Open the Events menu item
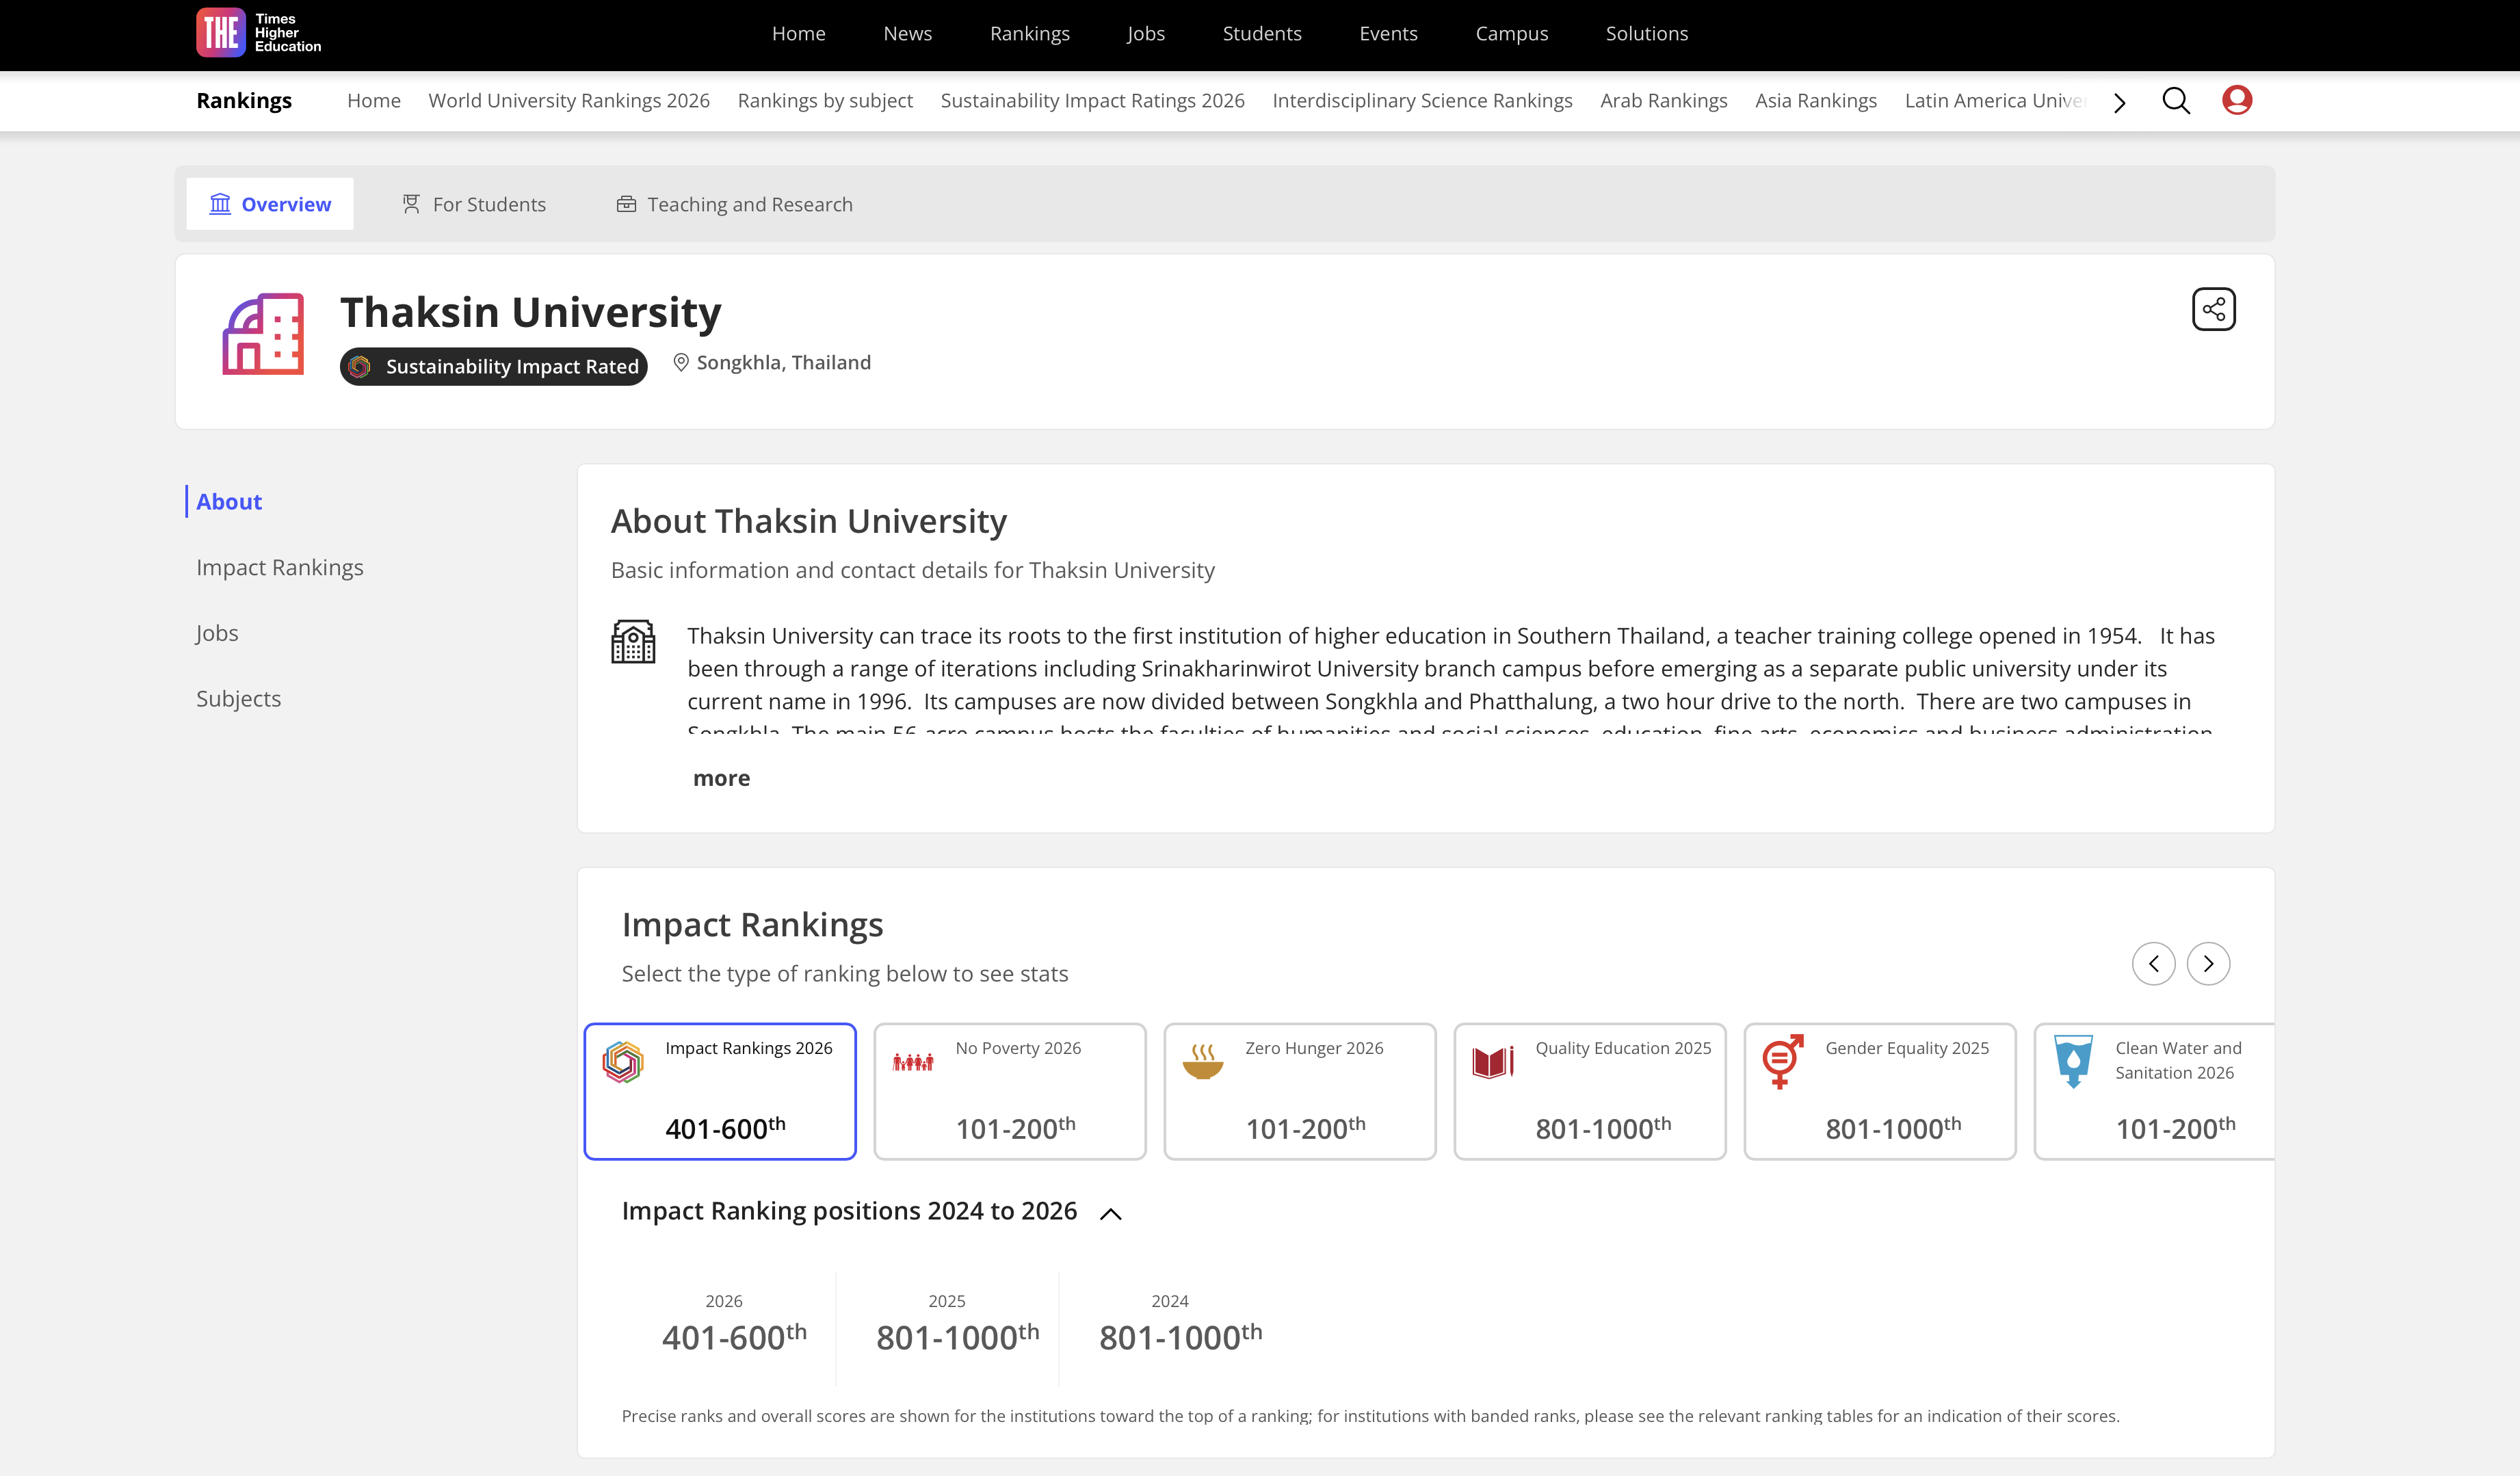 pyautogui.click(x=1388, y=33)
